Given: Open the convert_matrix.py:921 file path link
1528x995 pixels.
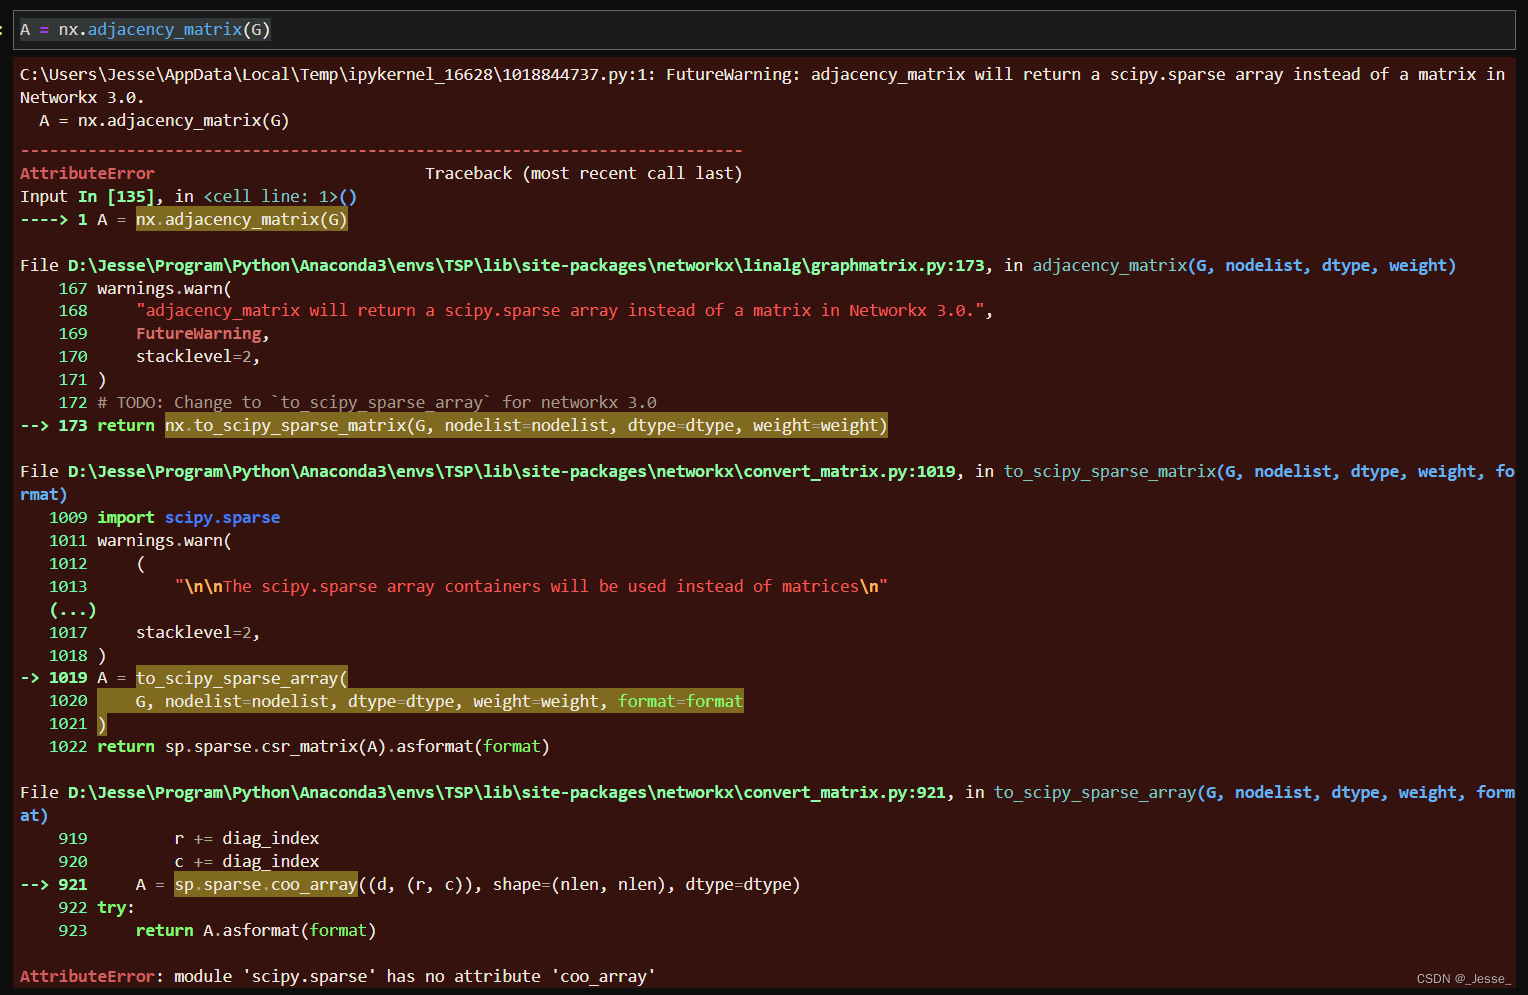Looking at the screenshot, I should click(504, 792).
